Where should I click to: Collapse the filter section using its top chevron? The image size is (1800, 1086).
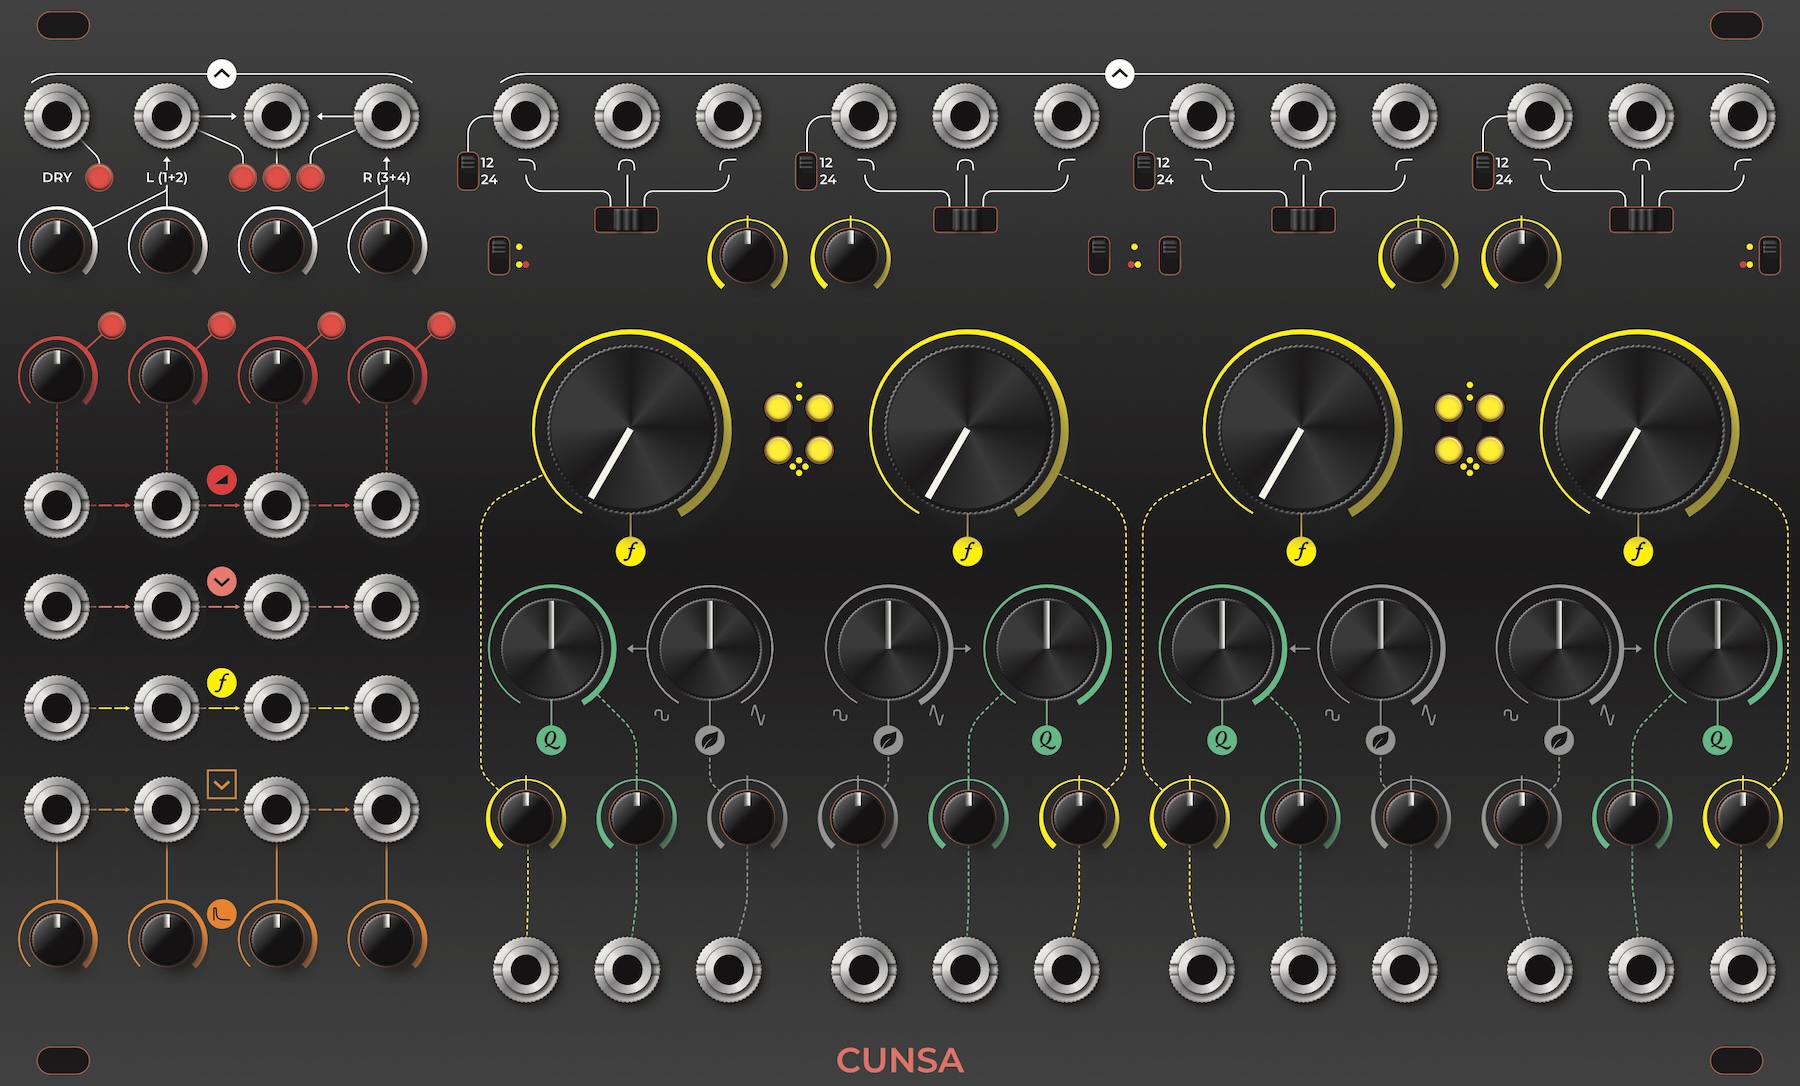[x=1119, y=73]
